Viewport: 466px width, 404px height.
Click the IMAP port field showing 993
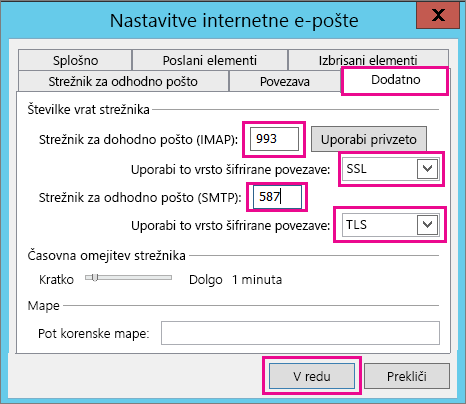274,139
